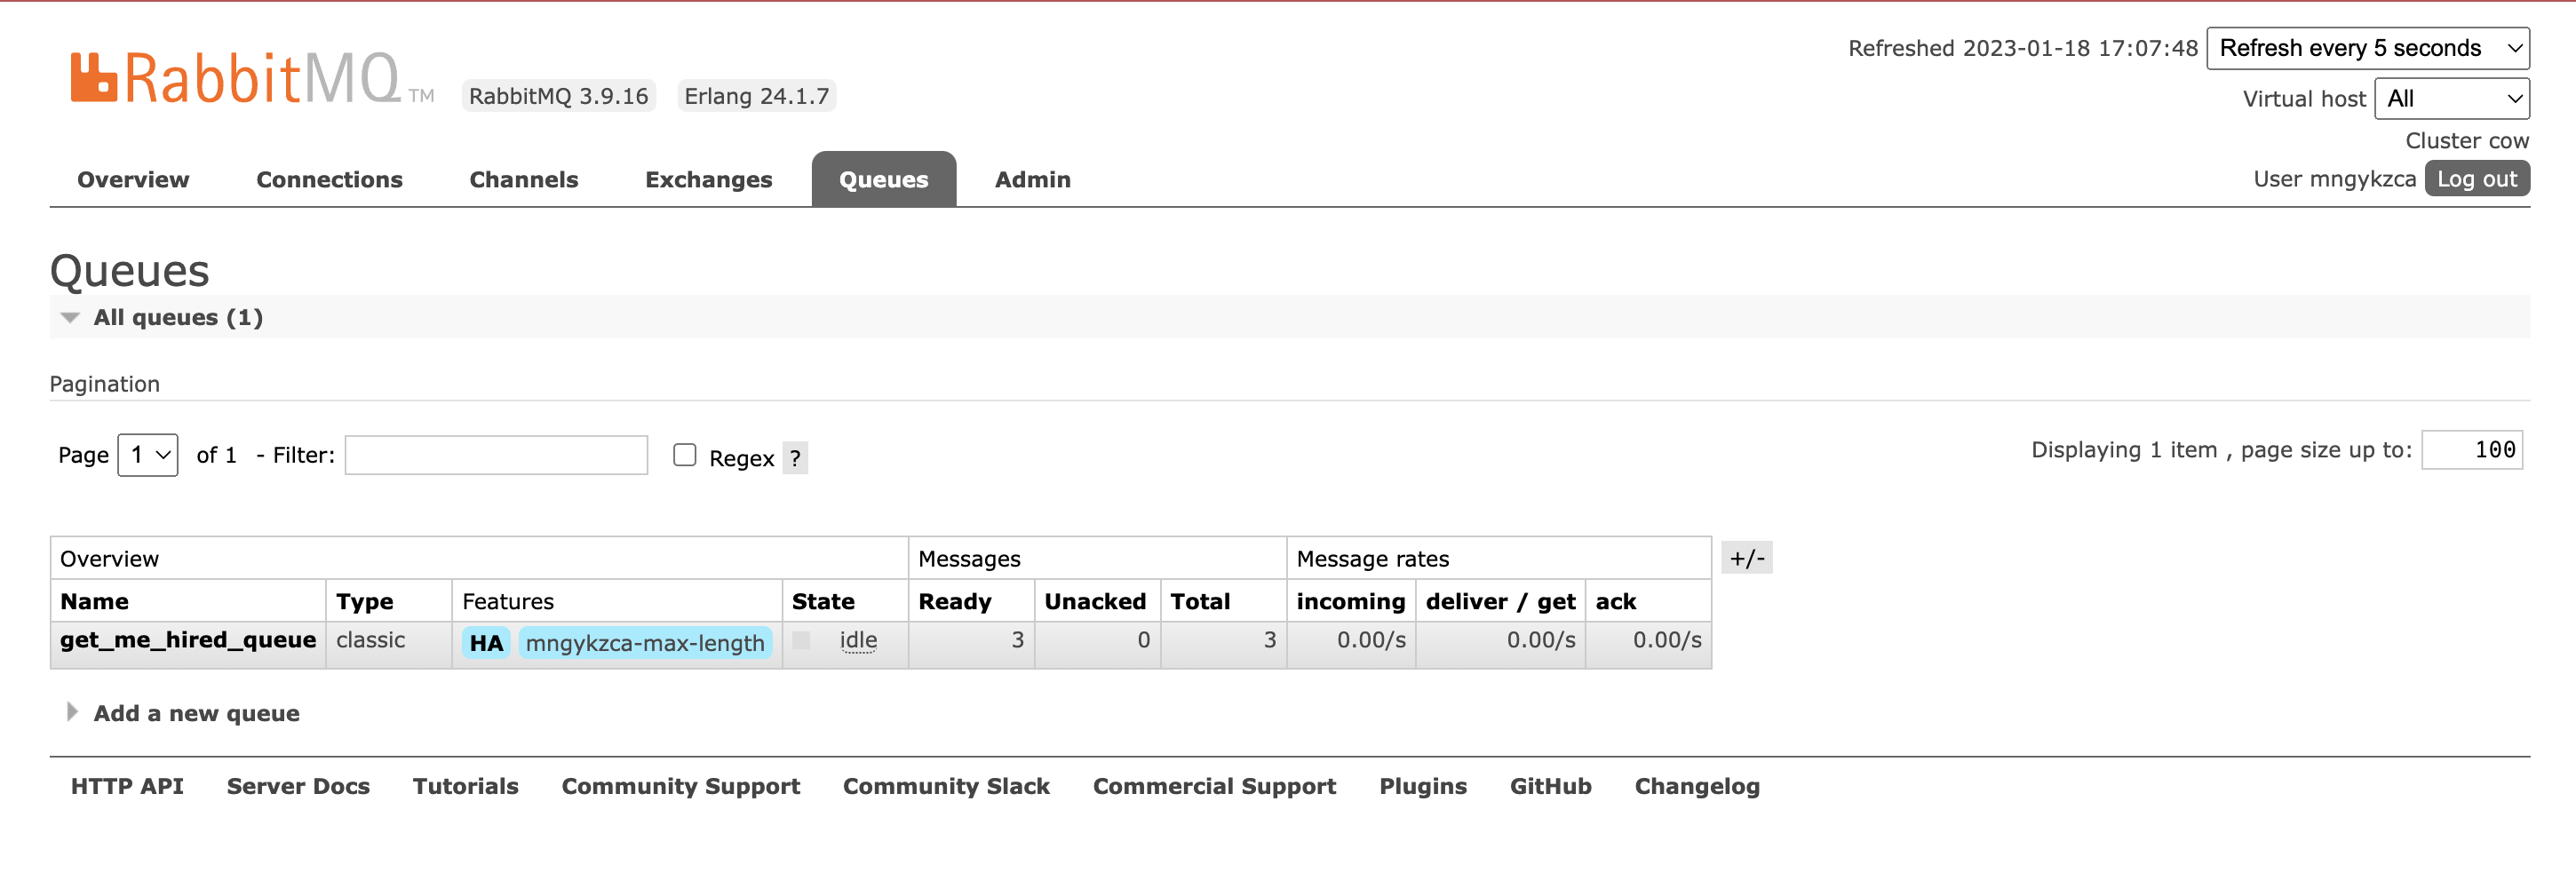This screenshot has width=2576, height=881.
Task: Click the idle state label
Action: click(858, 641)
